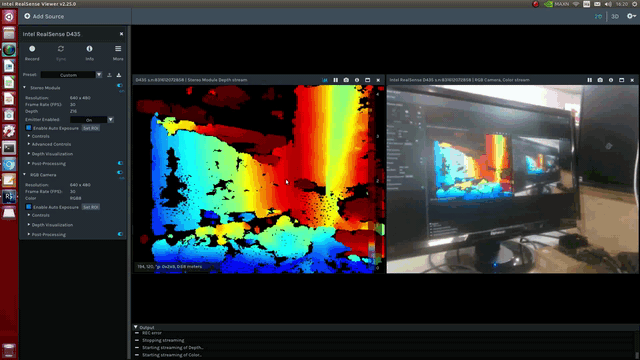
Task: Open the volume indicator in top bar
Action: click(608, 4)
